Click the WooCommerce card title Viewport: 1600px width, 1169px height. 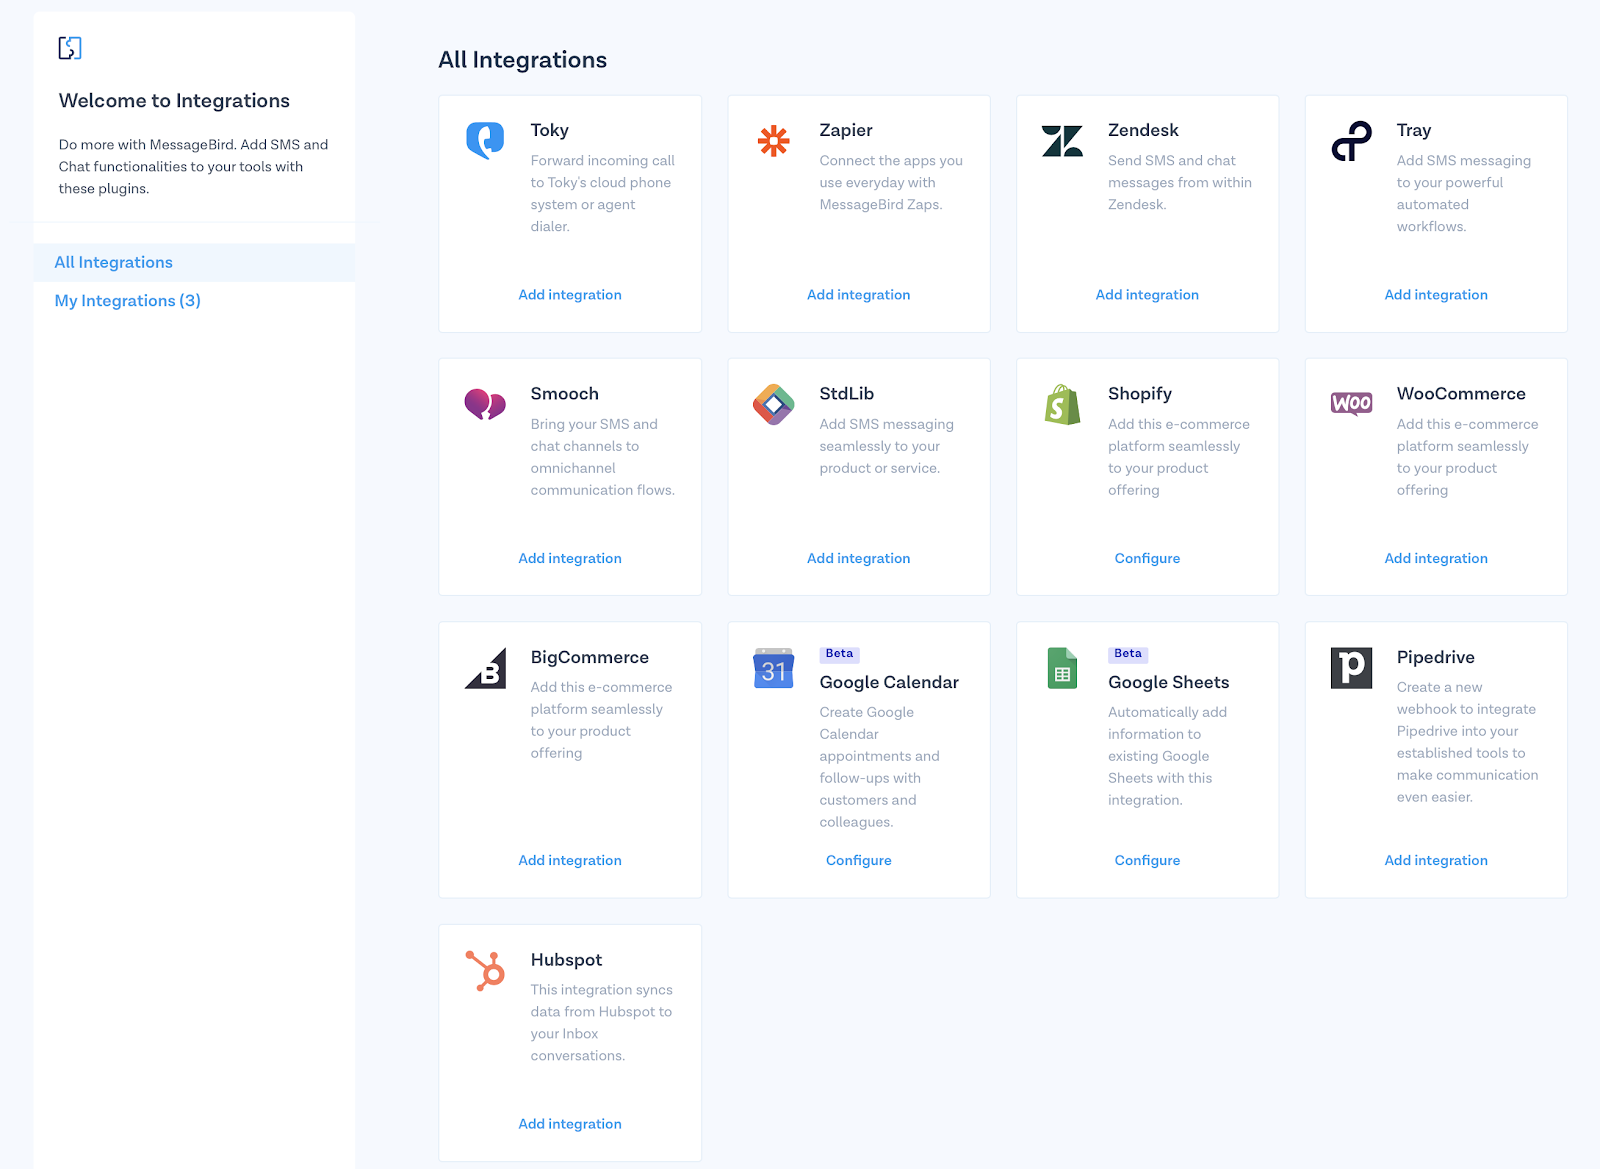pos(1461,394)
